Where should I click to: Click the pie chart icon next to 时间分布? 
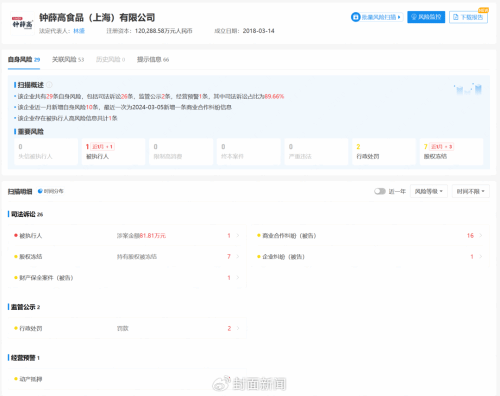coord(40,191)
